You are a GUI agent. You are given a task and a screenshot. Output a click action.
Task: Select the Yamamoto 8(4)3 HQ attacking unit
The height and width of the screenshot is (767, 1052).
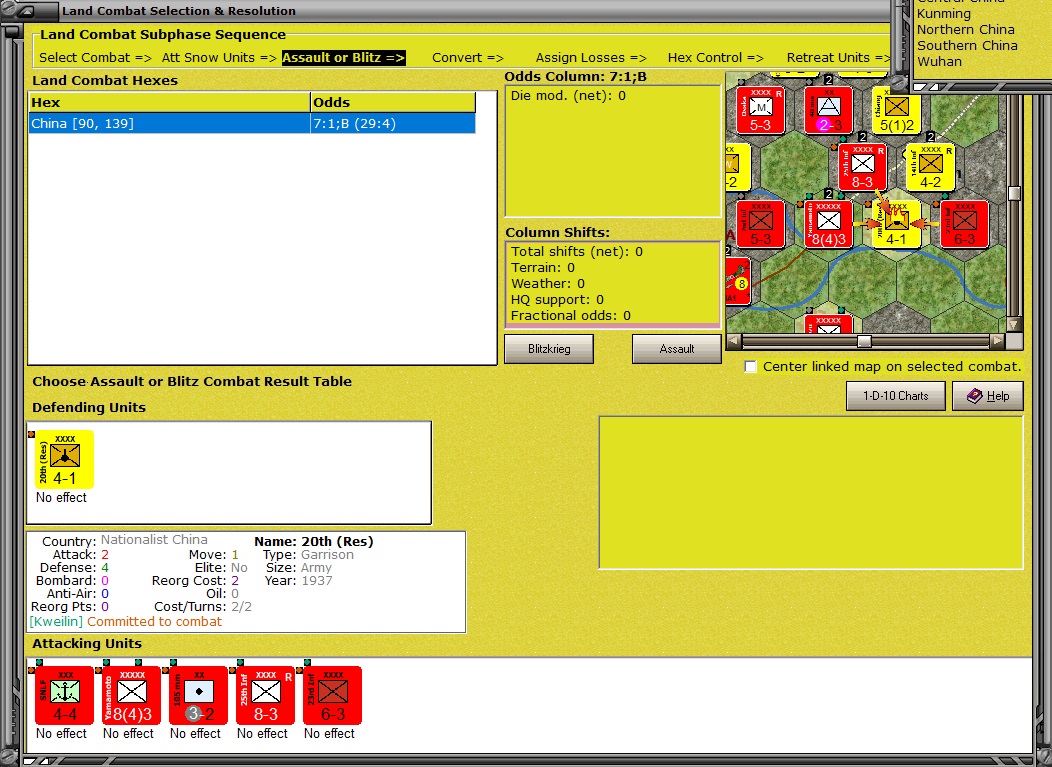coord(132,695)
